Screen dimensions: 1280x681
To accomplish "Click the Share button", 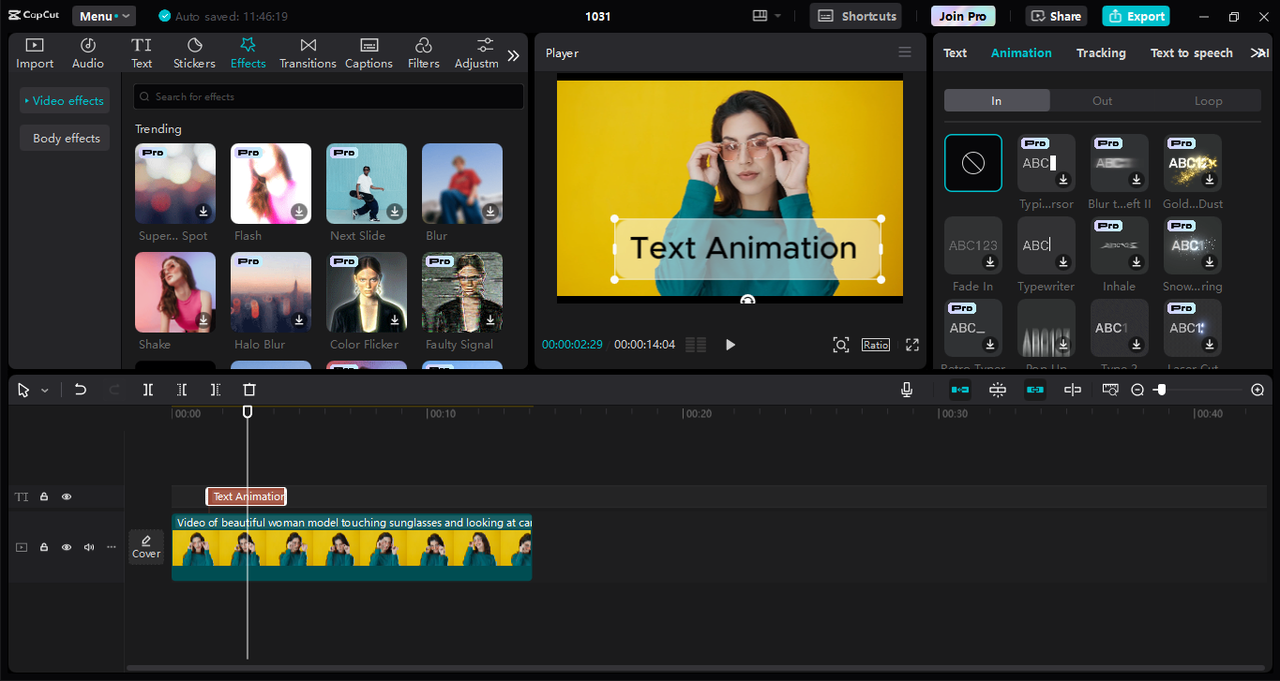I will pyautogui.click(x=1056, y=16).
